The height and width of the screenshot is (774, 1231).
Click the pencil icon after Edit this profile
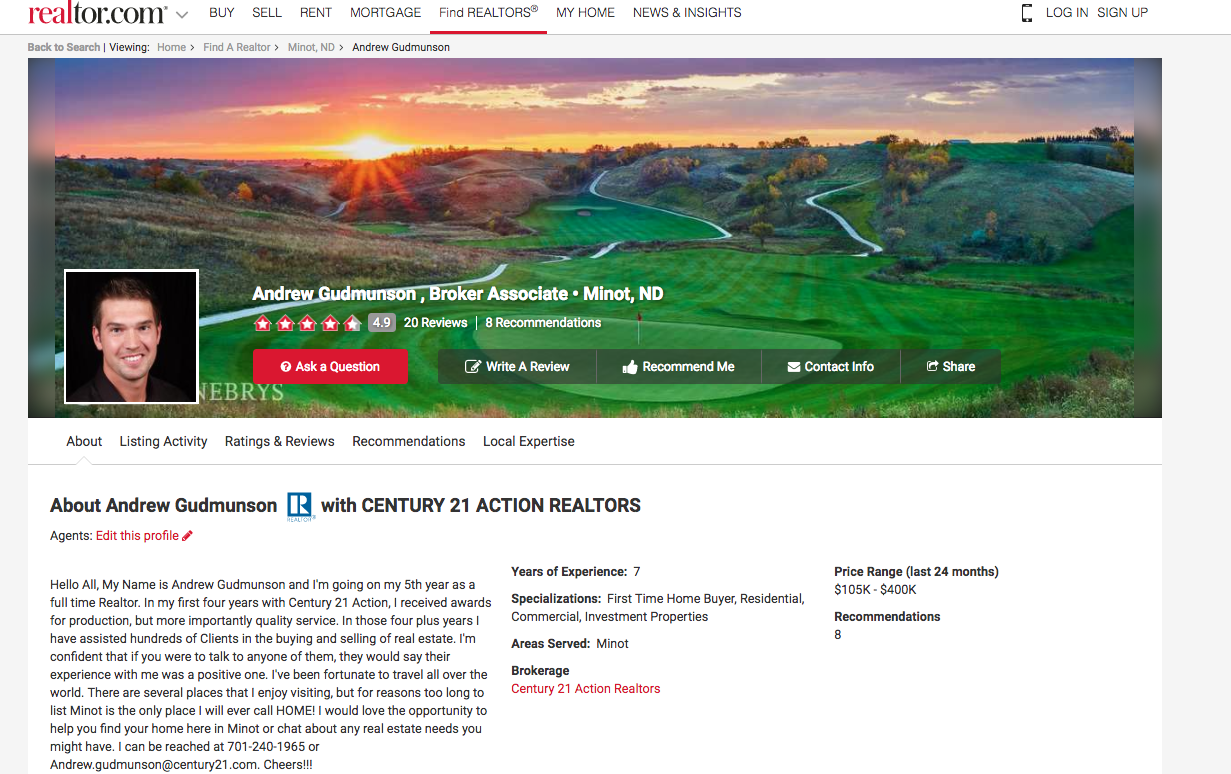tap(187, 536)
